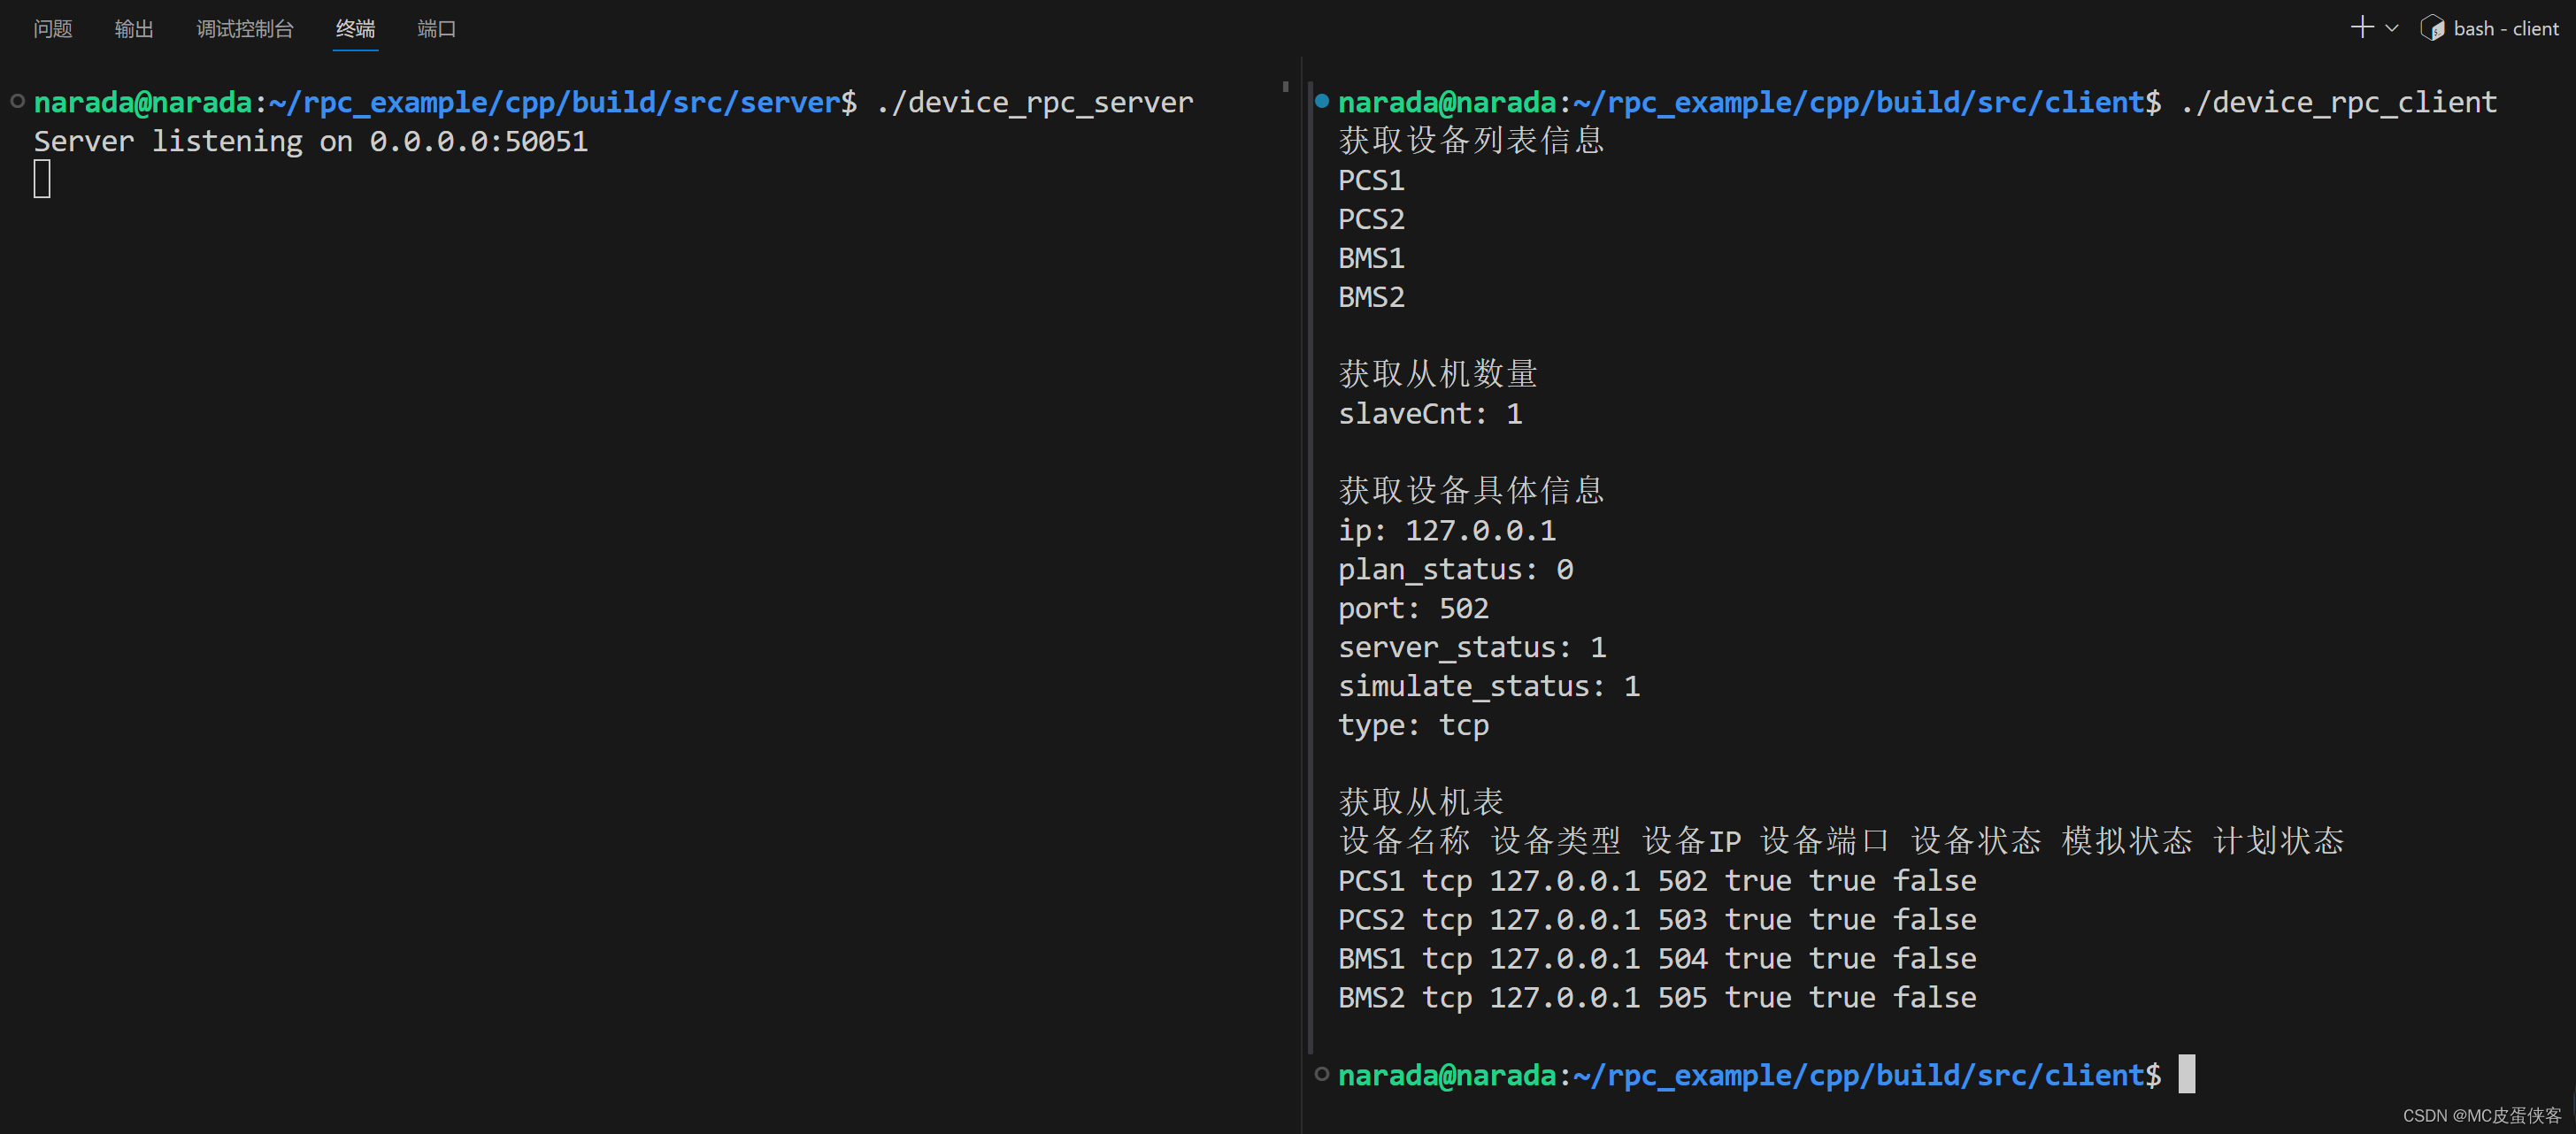This screenshot has height=1134, width=2576.
Task: Click the bash terminal icon in panel header
Action: (2432, 28)
